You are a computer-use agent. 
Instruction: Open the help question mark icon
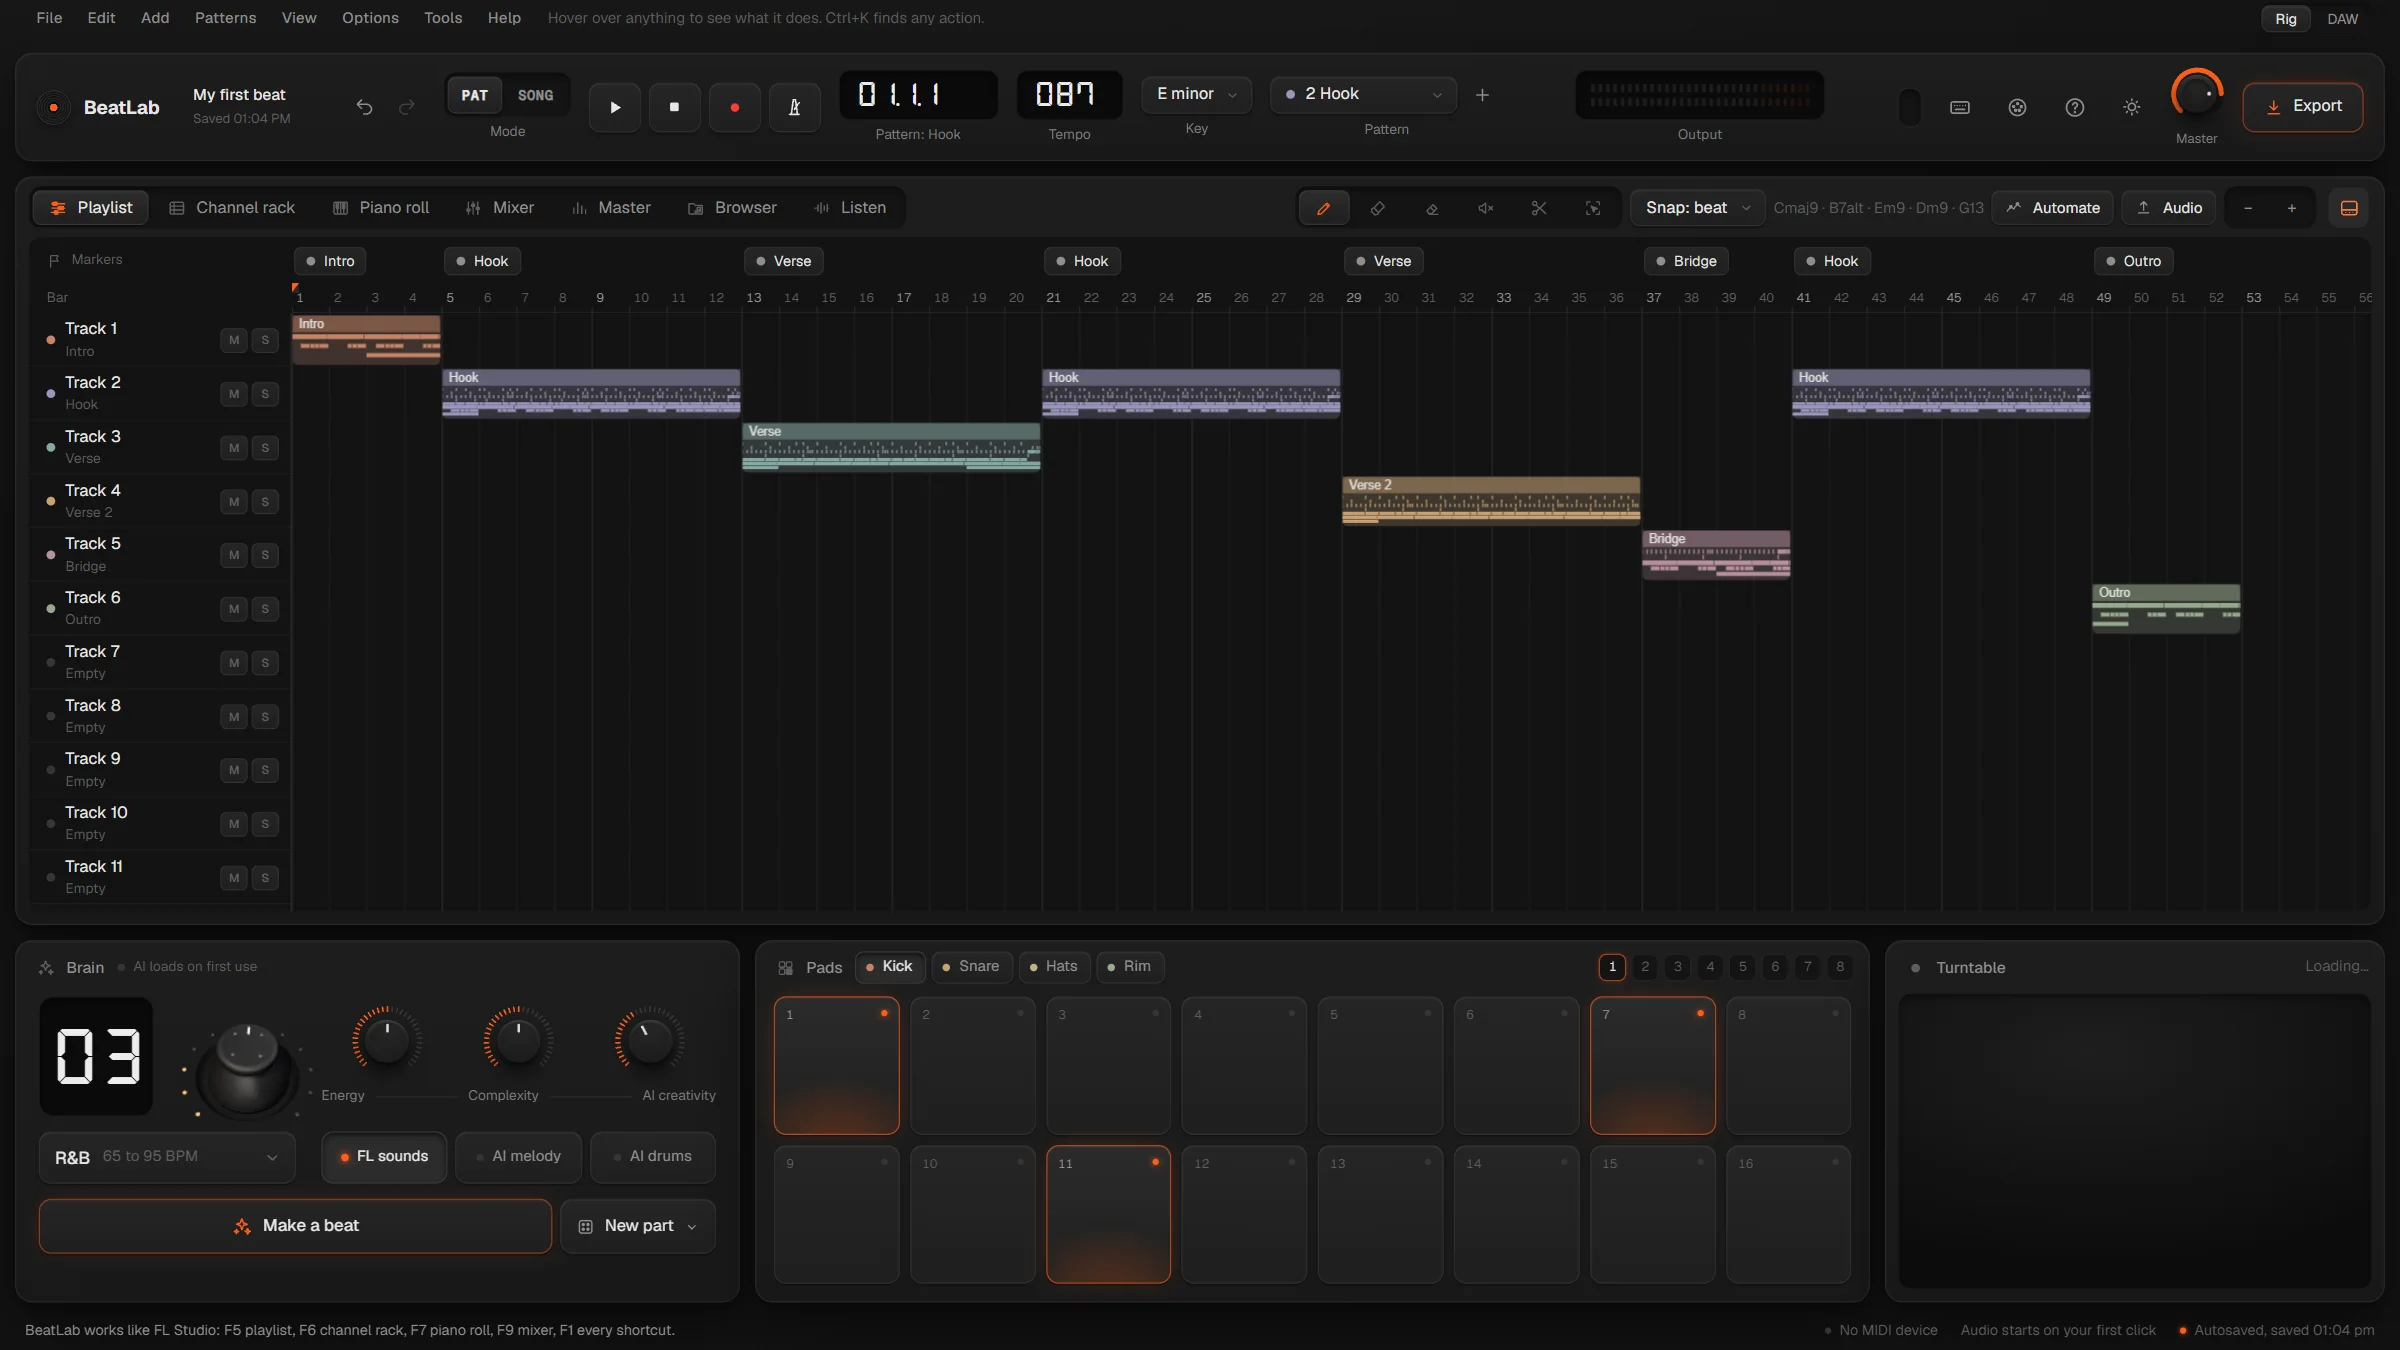(x=2075, y=107)
